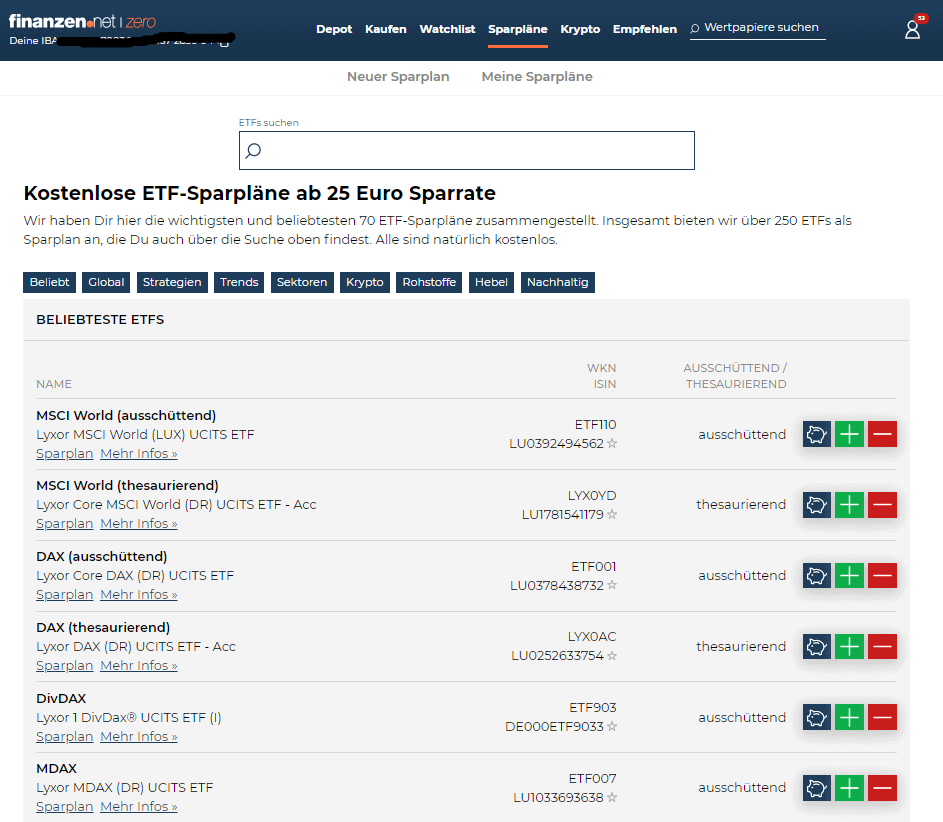Open Empfehlen in the top menu

click(645, 29)
